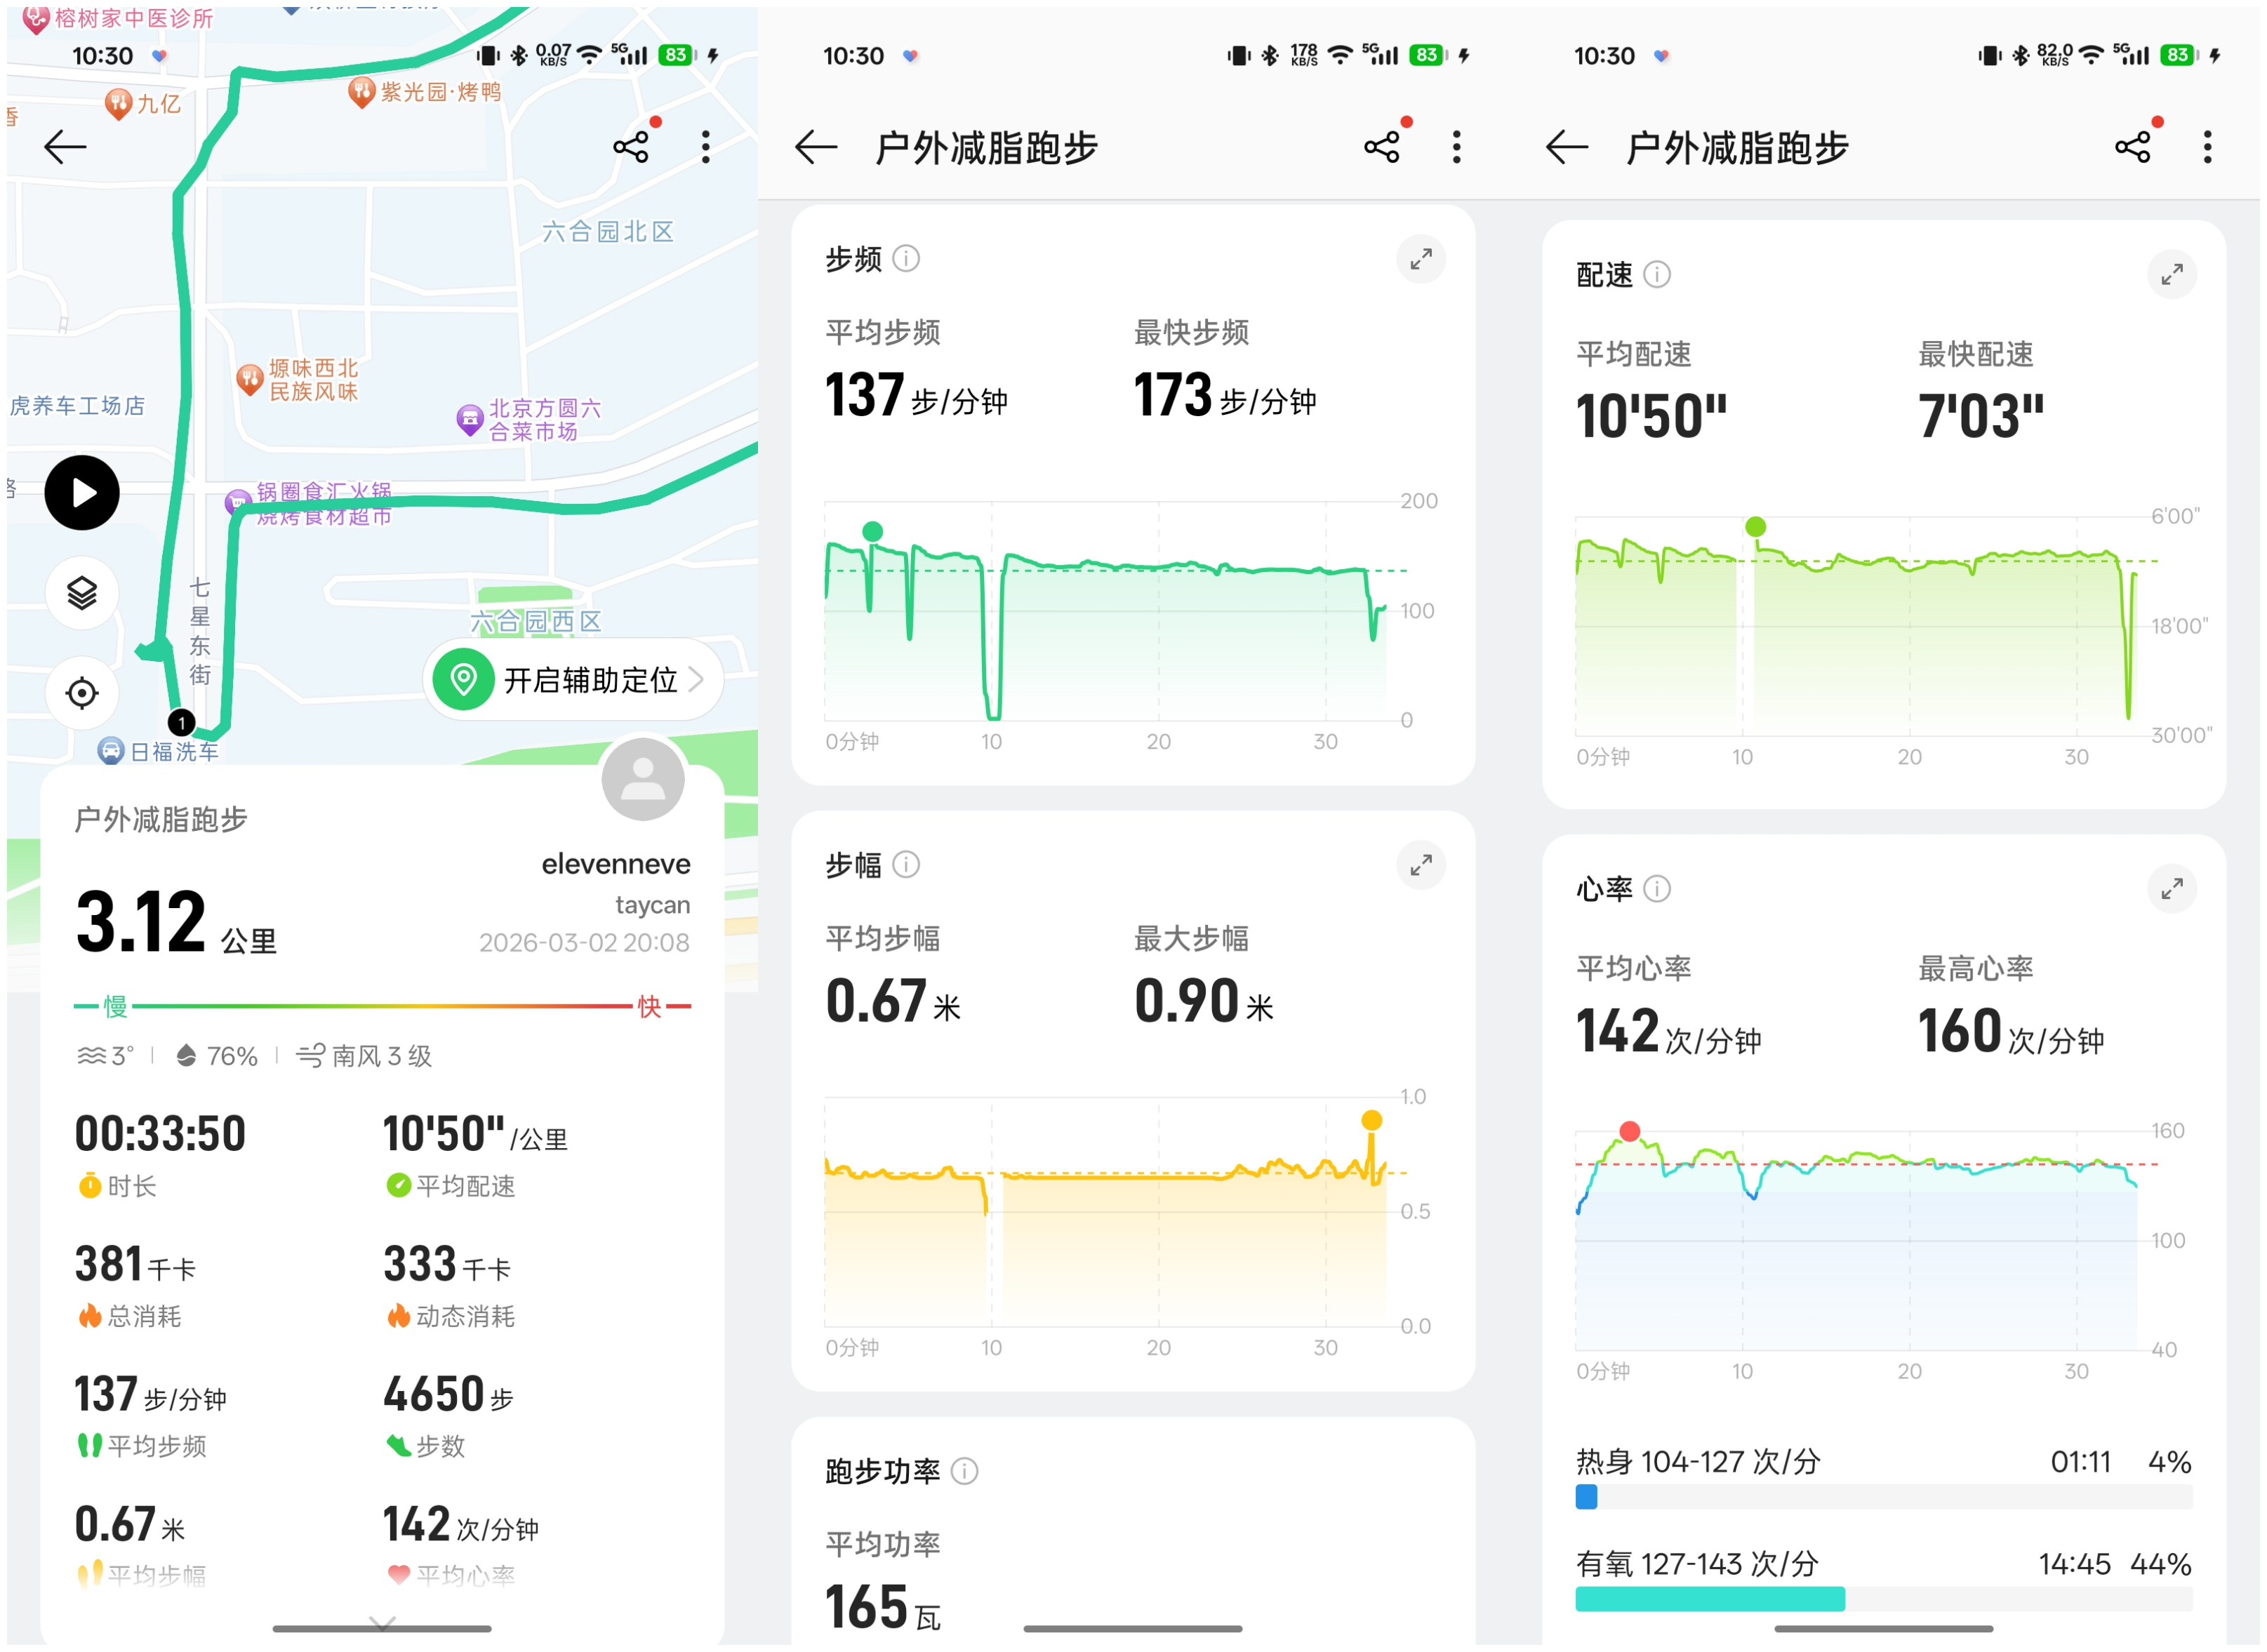Show info for 心率 section
2267x1652 pixels.
pos(1657,889)
